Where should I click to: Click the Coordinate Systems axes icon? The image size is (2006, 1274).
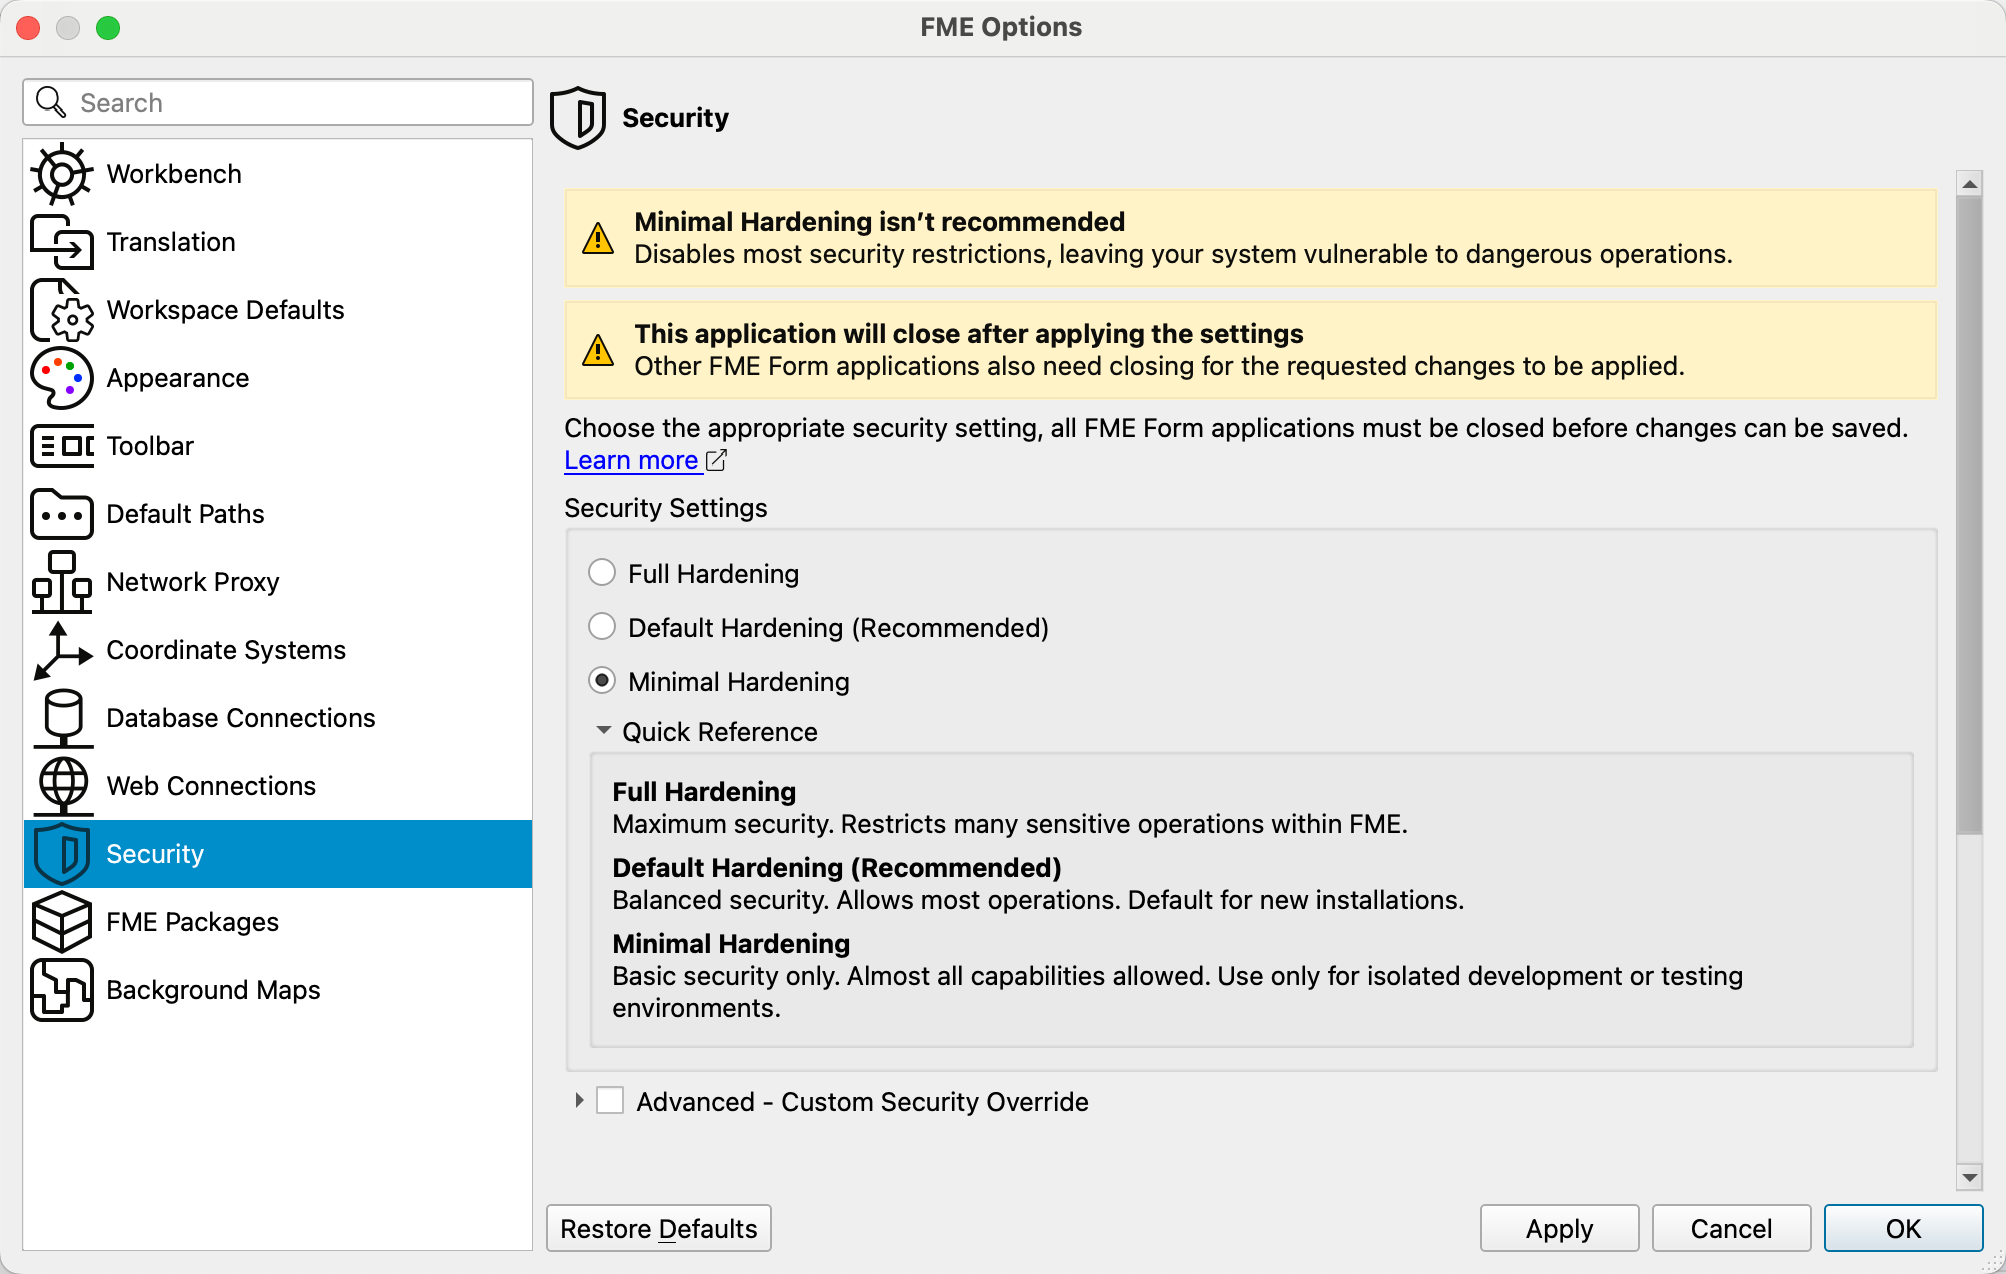pyautogui.click(x=62, y=650)
